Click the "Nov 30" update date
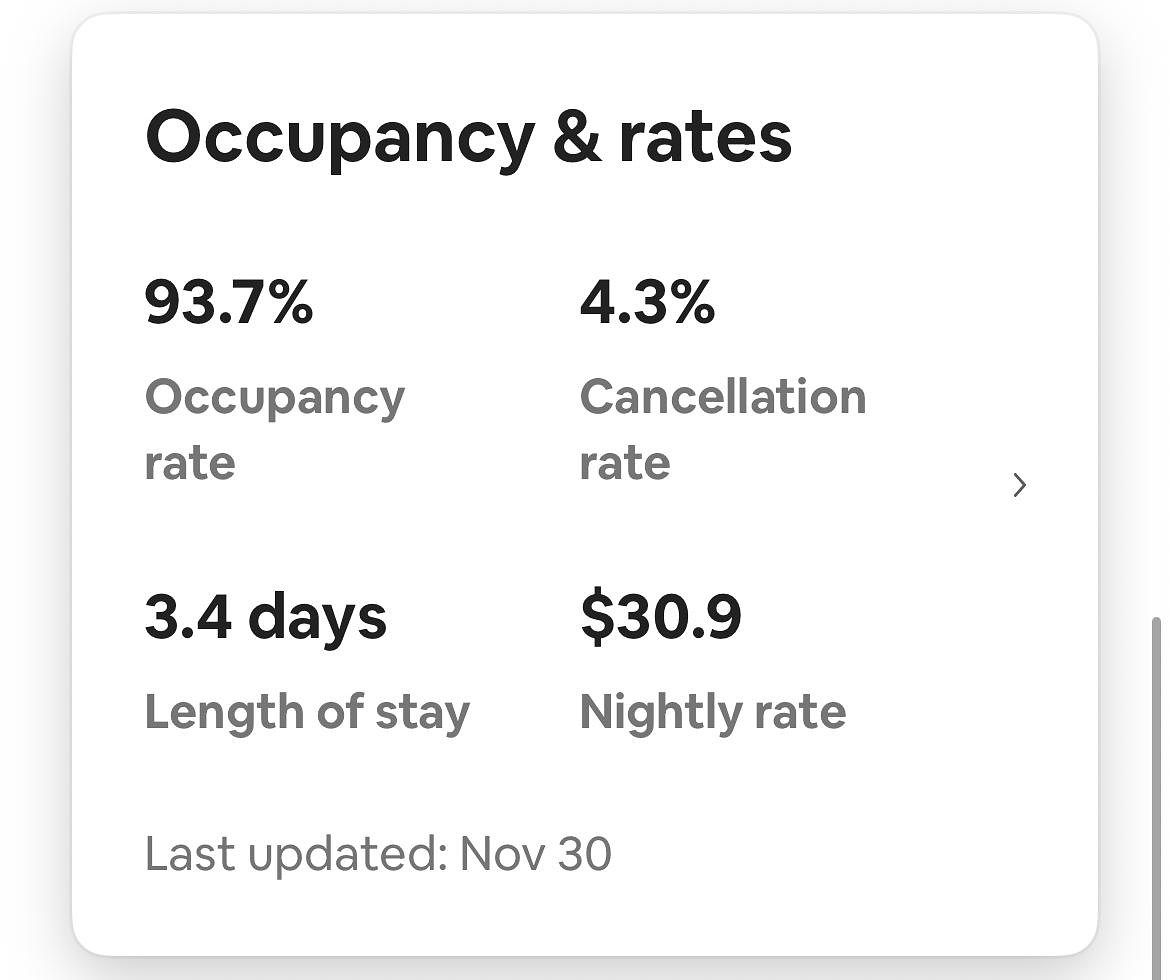 point(536,855)
